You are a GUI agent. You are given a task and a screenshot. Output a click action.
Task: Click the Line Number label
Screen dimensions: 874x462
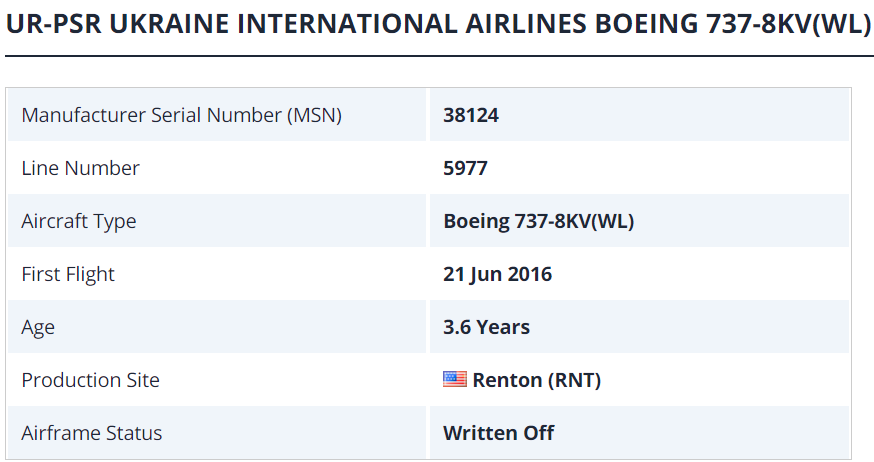[x=80, y=168]
